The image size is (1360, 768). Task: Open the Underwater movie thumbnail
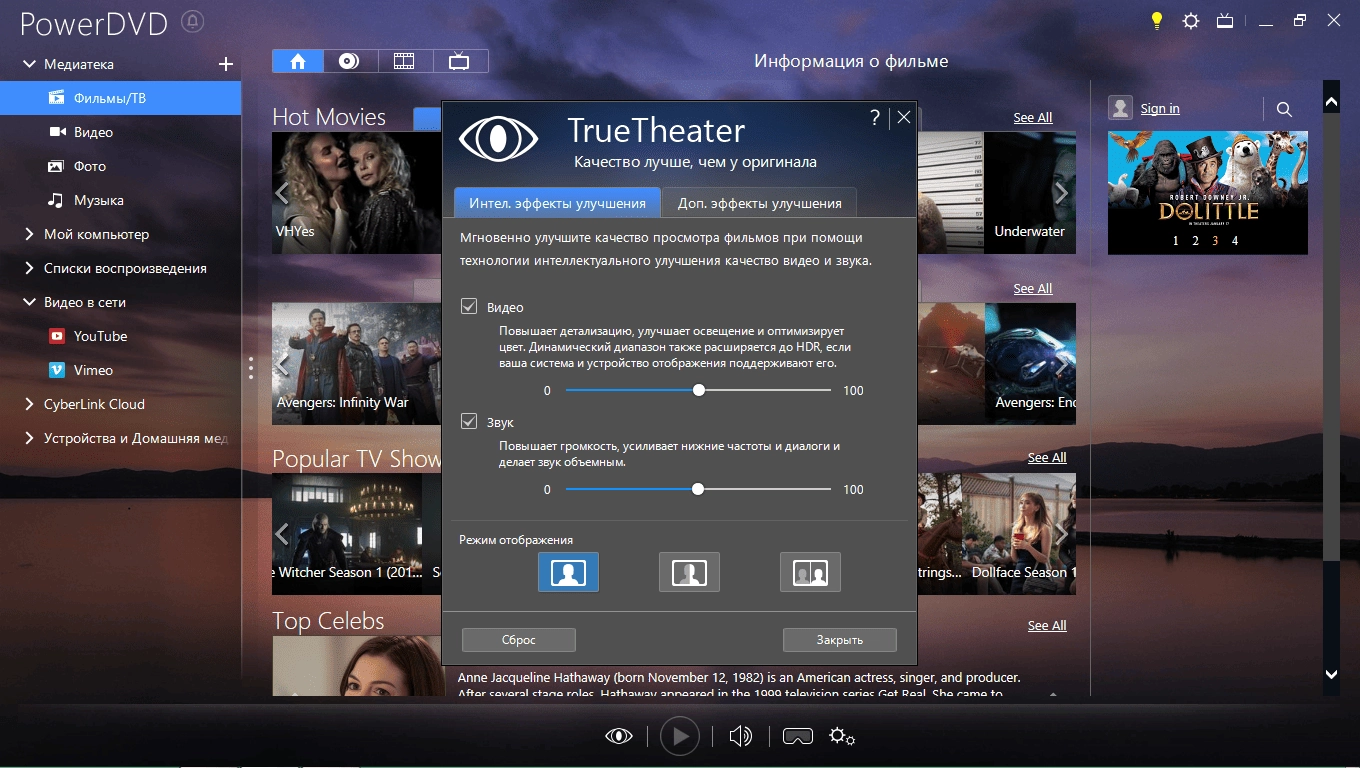coord(1031,193)
